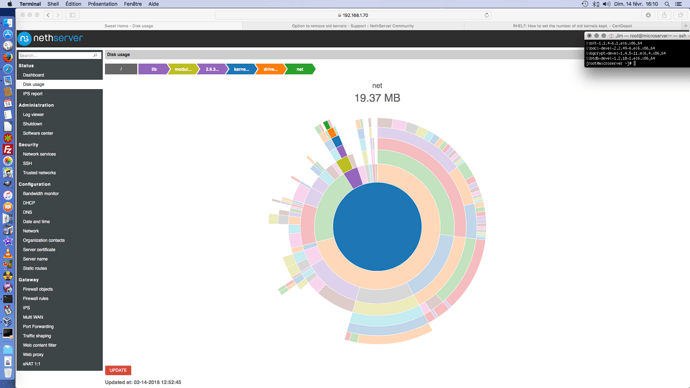Select the root '/' breadcrumb

121,69
